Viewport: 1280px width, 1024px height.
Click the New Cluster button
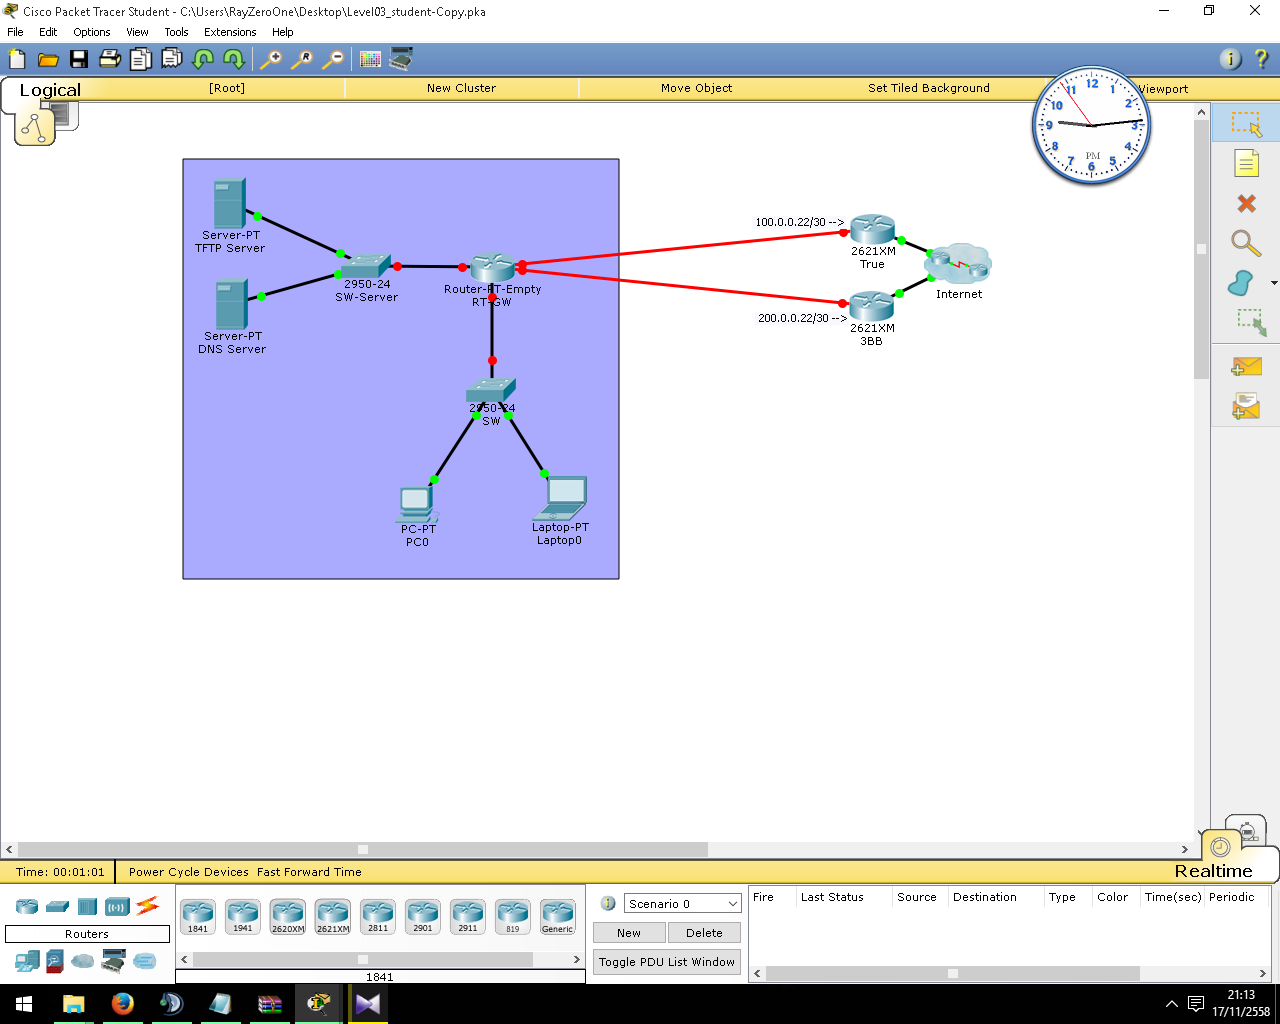point(461,88)
